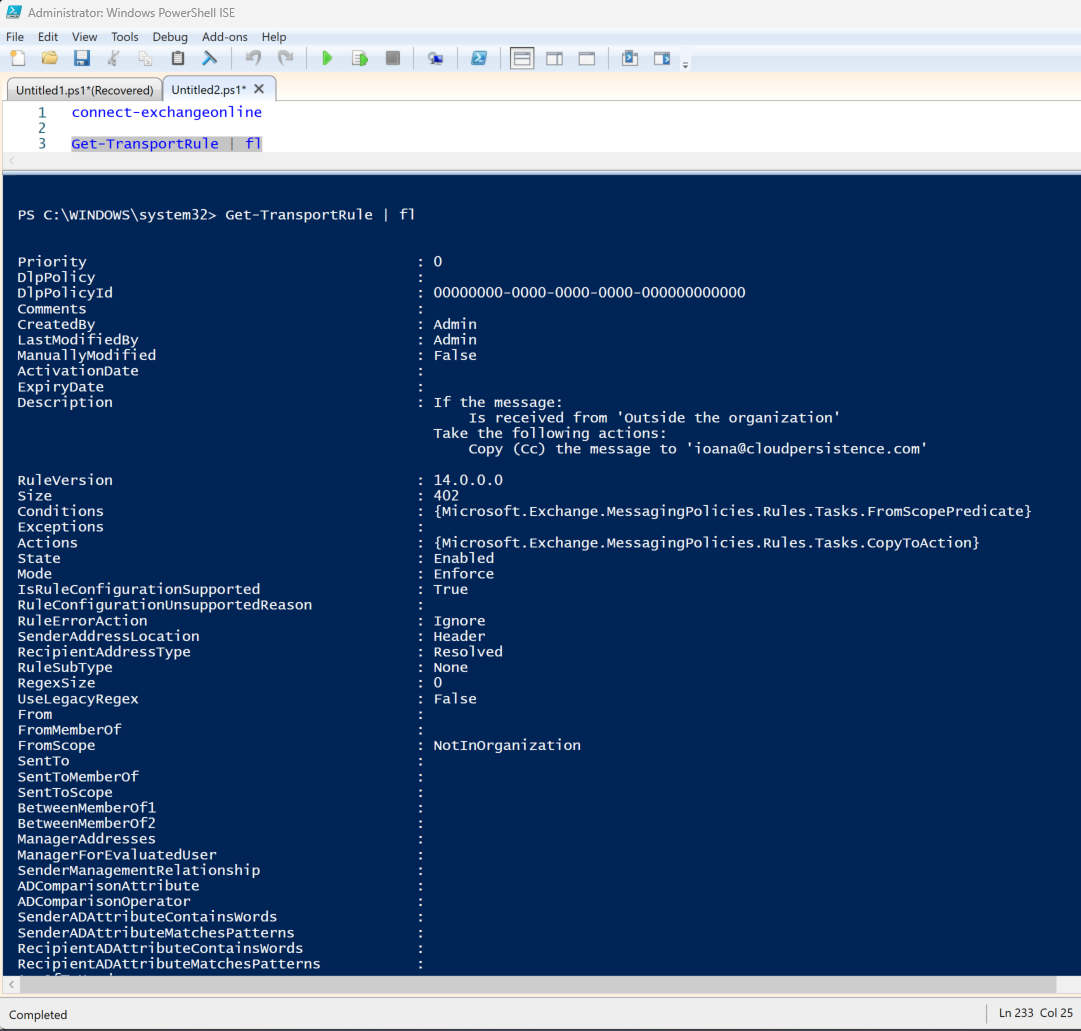The height and width of the screenshot is (1031, 1081).
Task: Click the FromScopePredicate Conditions value
Action: pyautogui.click(x=733, y=511)
